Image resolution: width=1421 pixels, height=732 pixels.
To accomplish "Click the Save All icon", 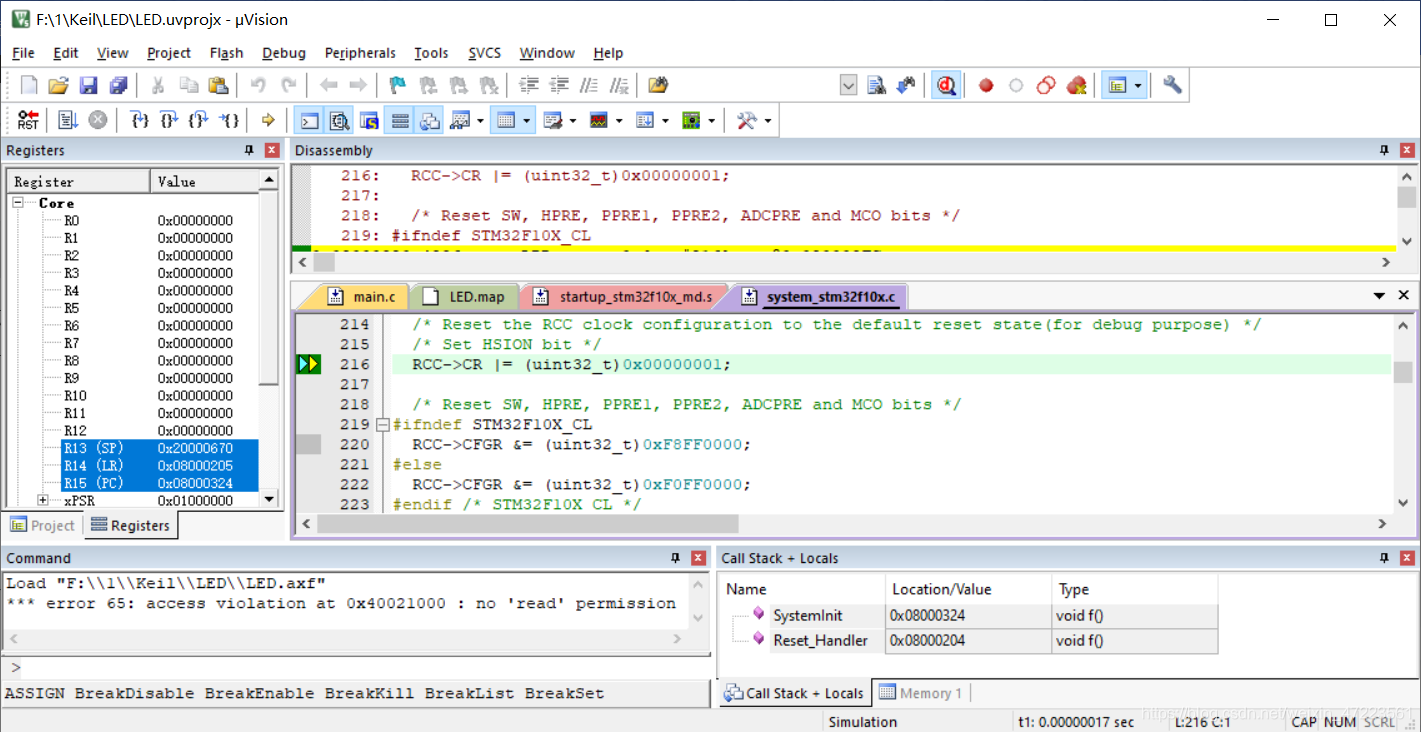I will [118, 86].
